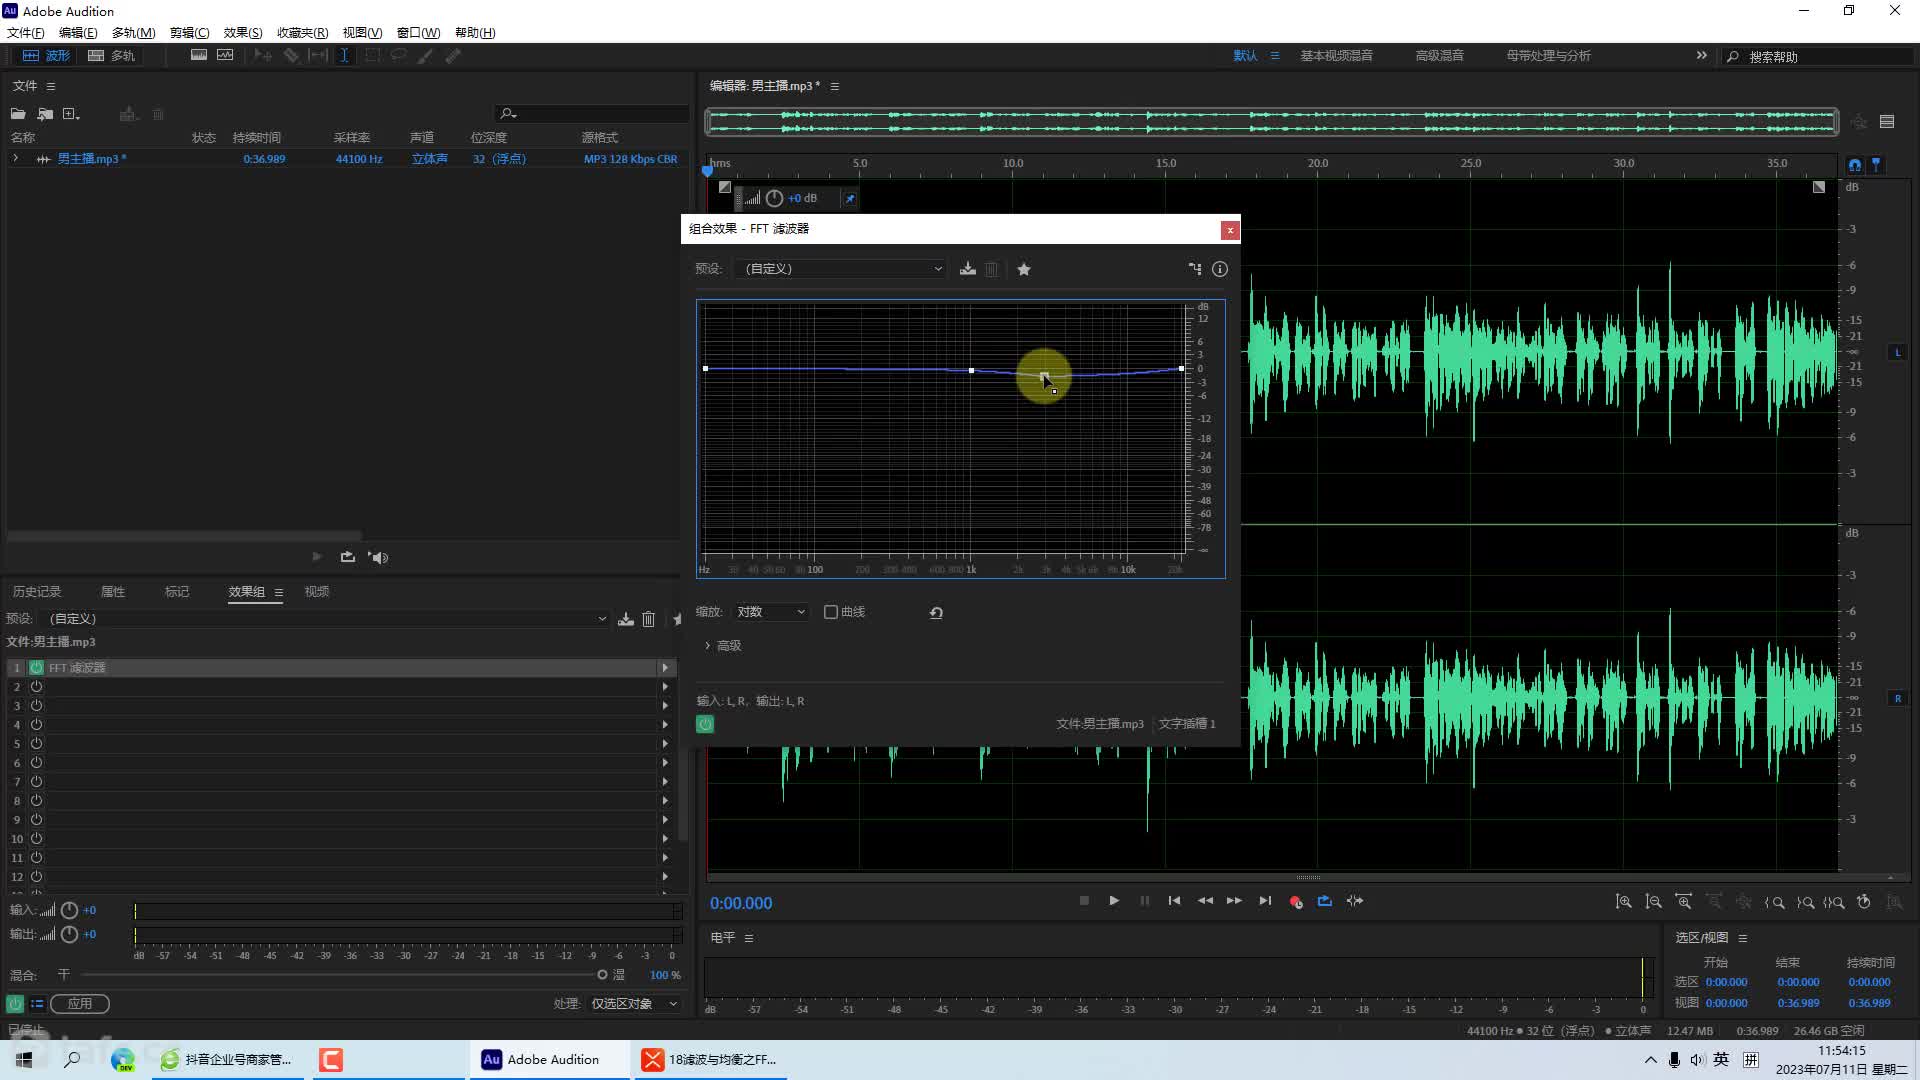Reset the FFT filter curve
The image size is (1920, 1080).
point(936,613)
